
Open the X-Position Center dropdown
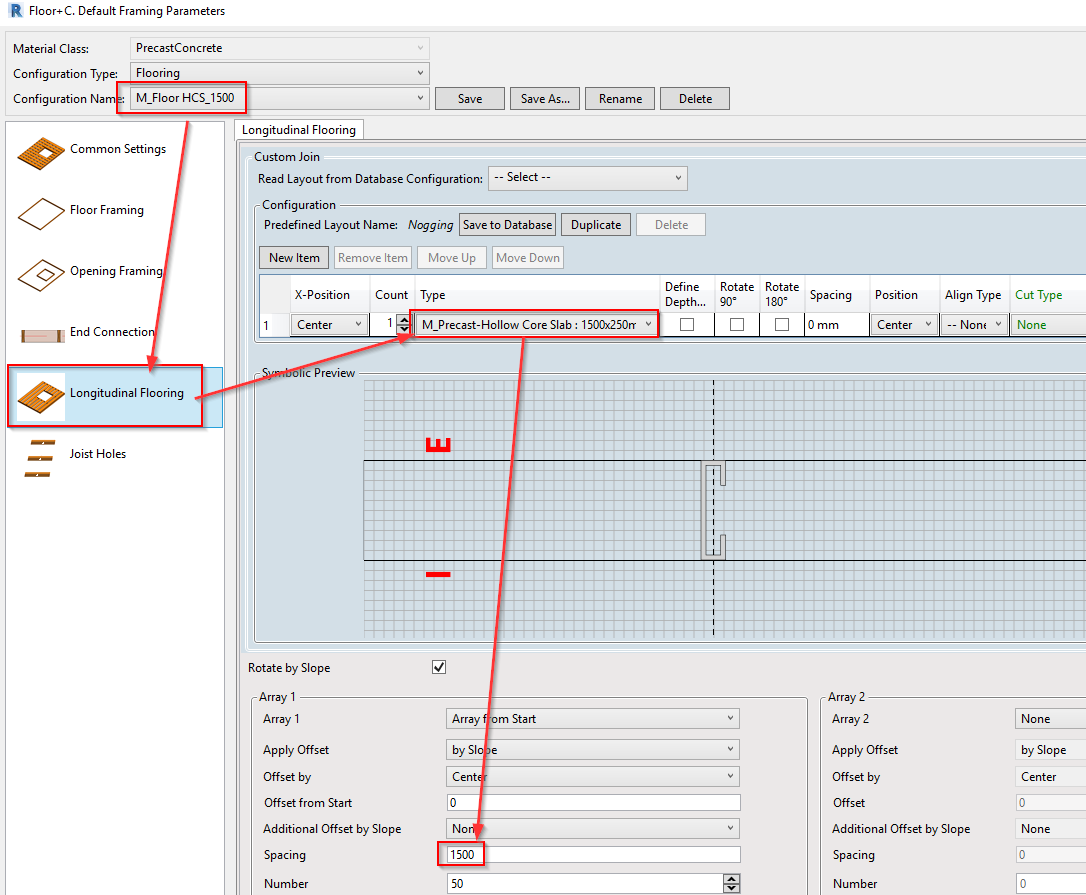tap(329, 324)
